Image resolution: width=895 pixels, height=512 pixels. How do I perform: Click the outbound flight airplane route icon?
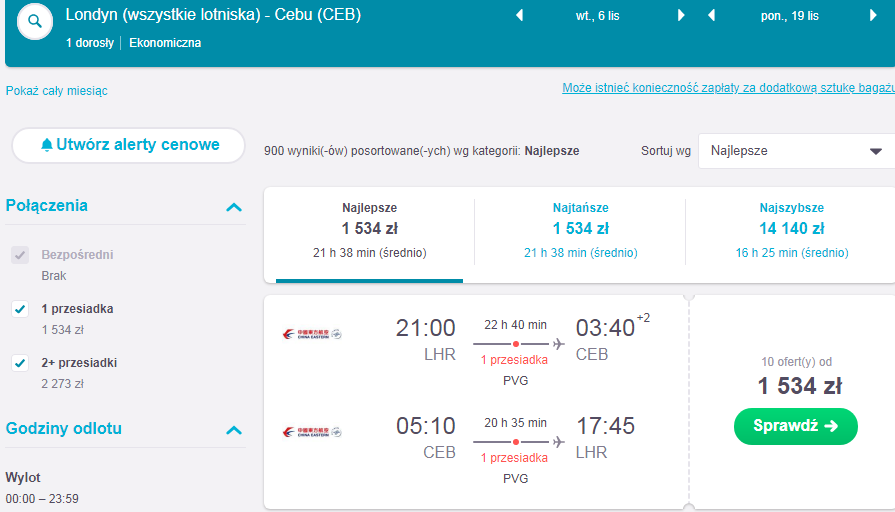(558, 344)
